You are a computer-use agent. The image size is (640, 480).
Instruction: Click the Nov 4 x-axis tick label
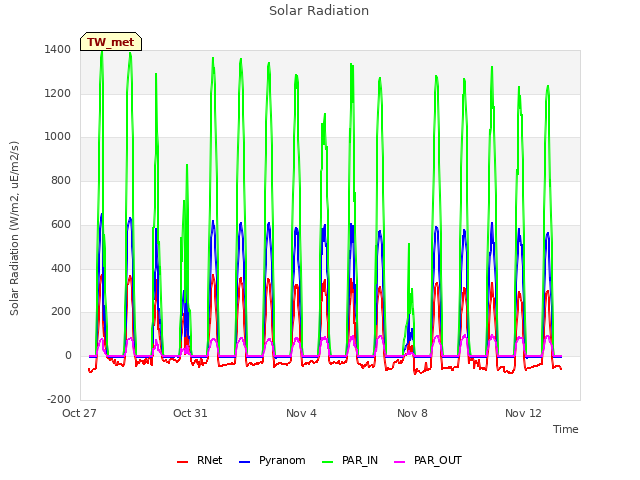(301, 413)
